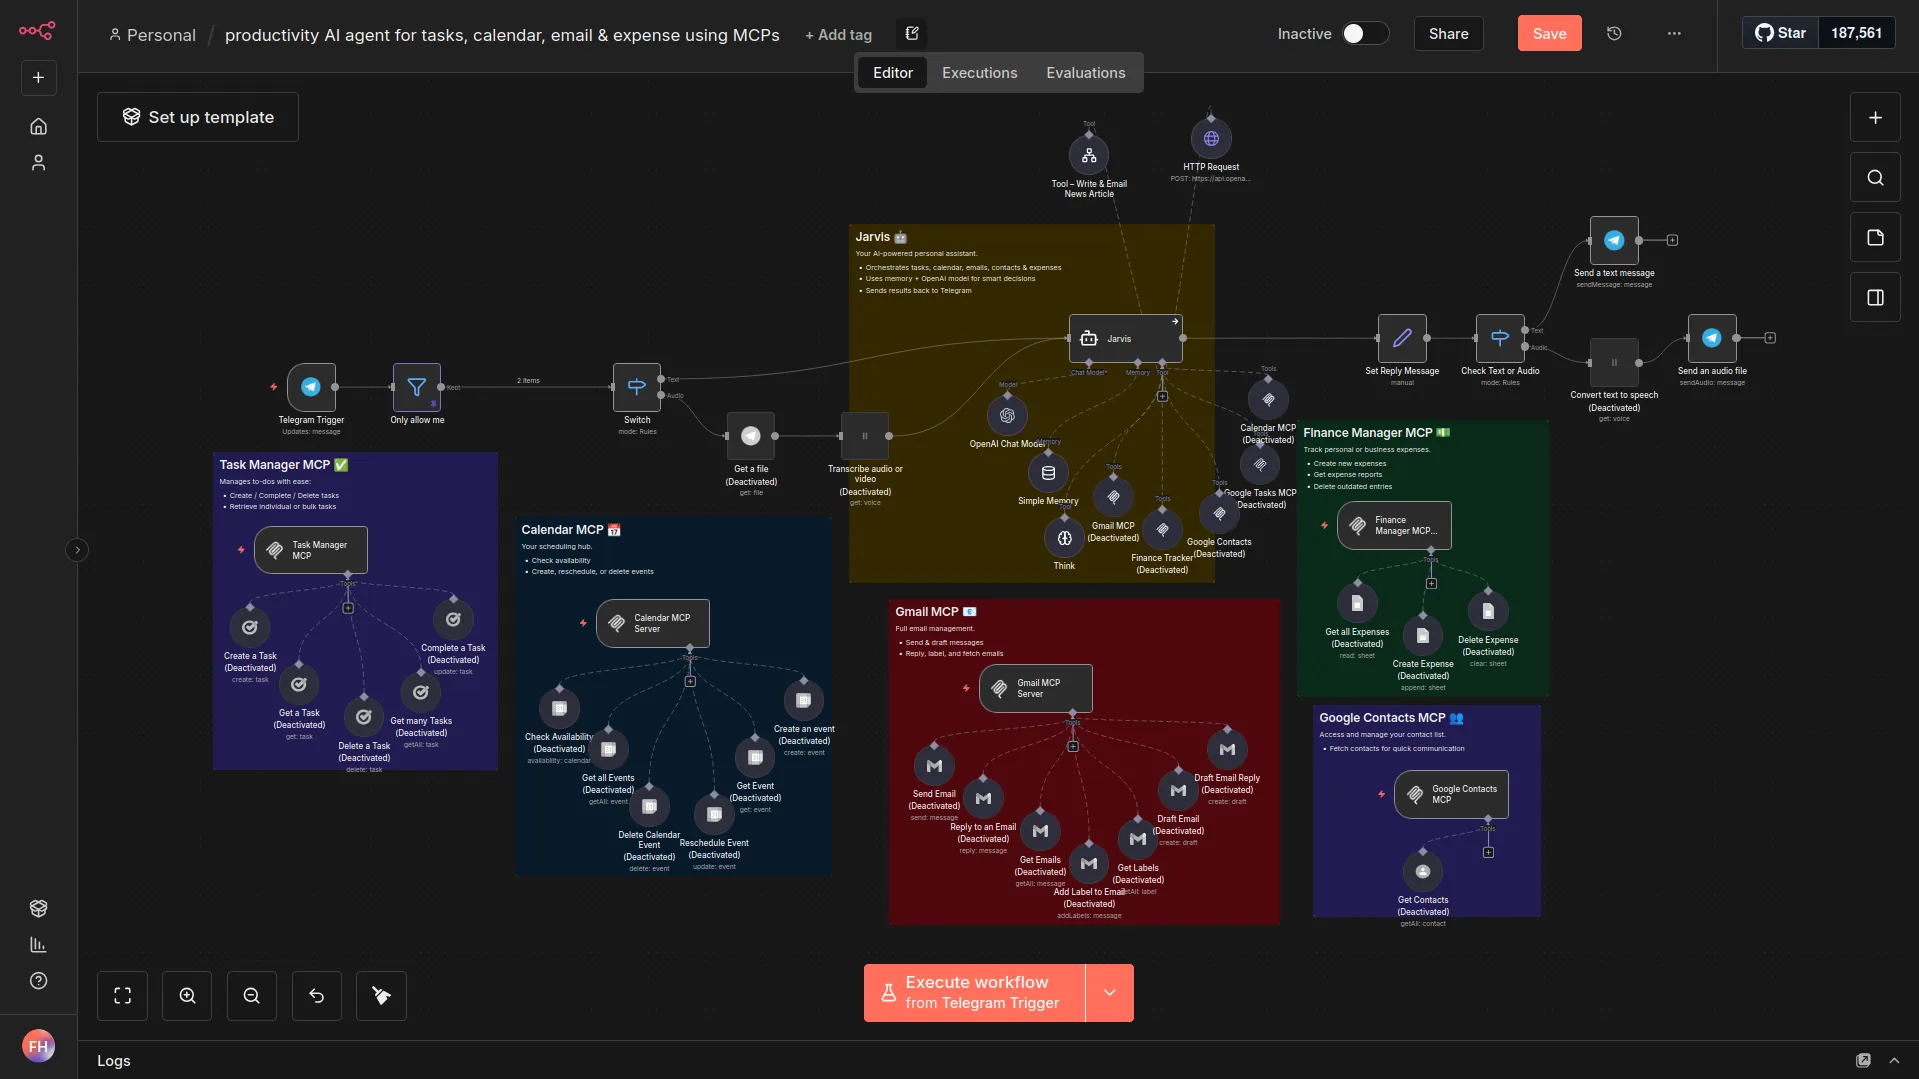Click the Set up template button
The image size is (1919, 1079).
[198, 117]
